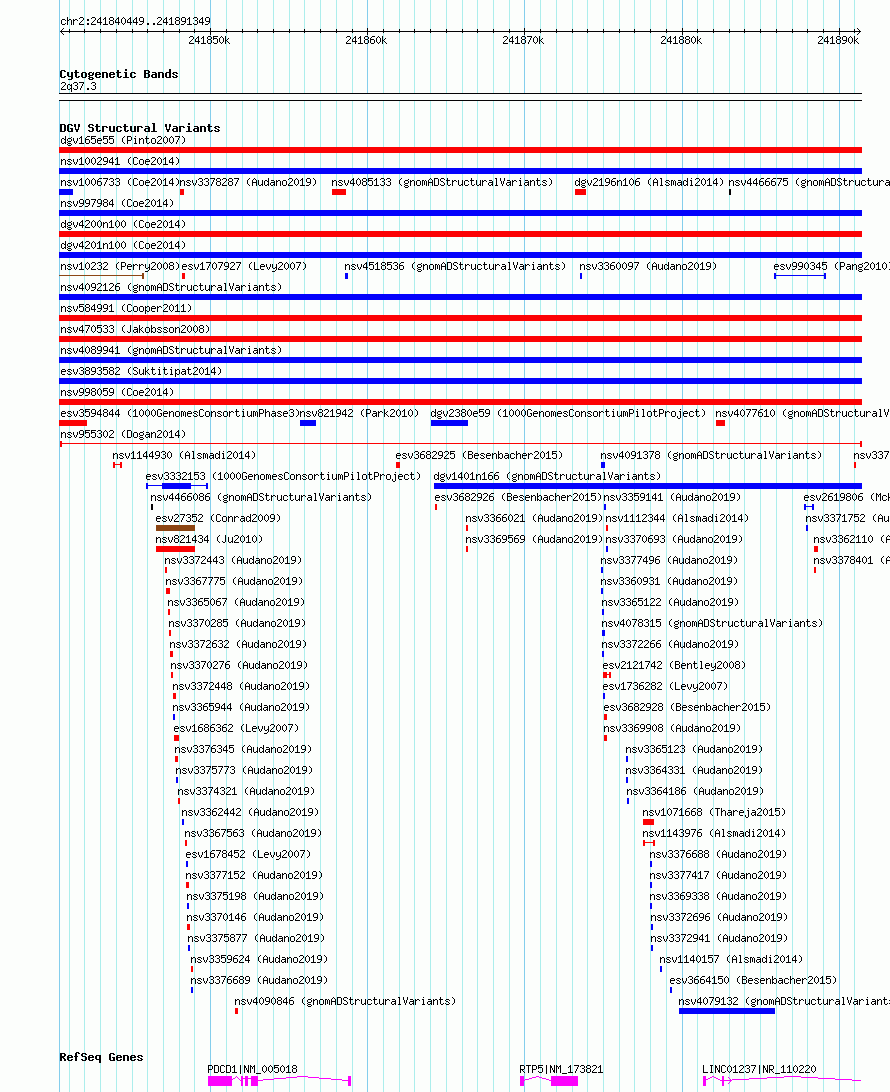890x1092 pixels.
Task: Click nsv1143976 (Alsmadi2014) label
Action: point(714,832)
